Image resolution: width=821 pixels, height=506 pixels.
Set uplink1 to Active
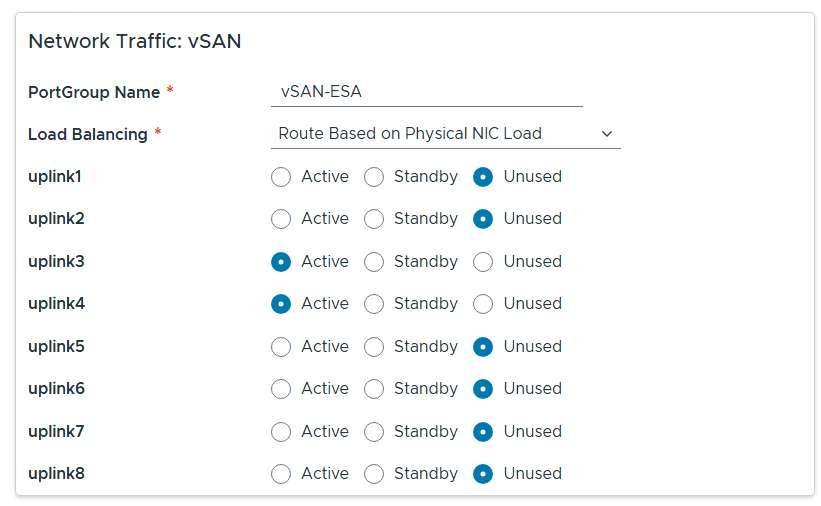point(281,177)
